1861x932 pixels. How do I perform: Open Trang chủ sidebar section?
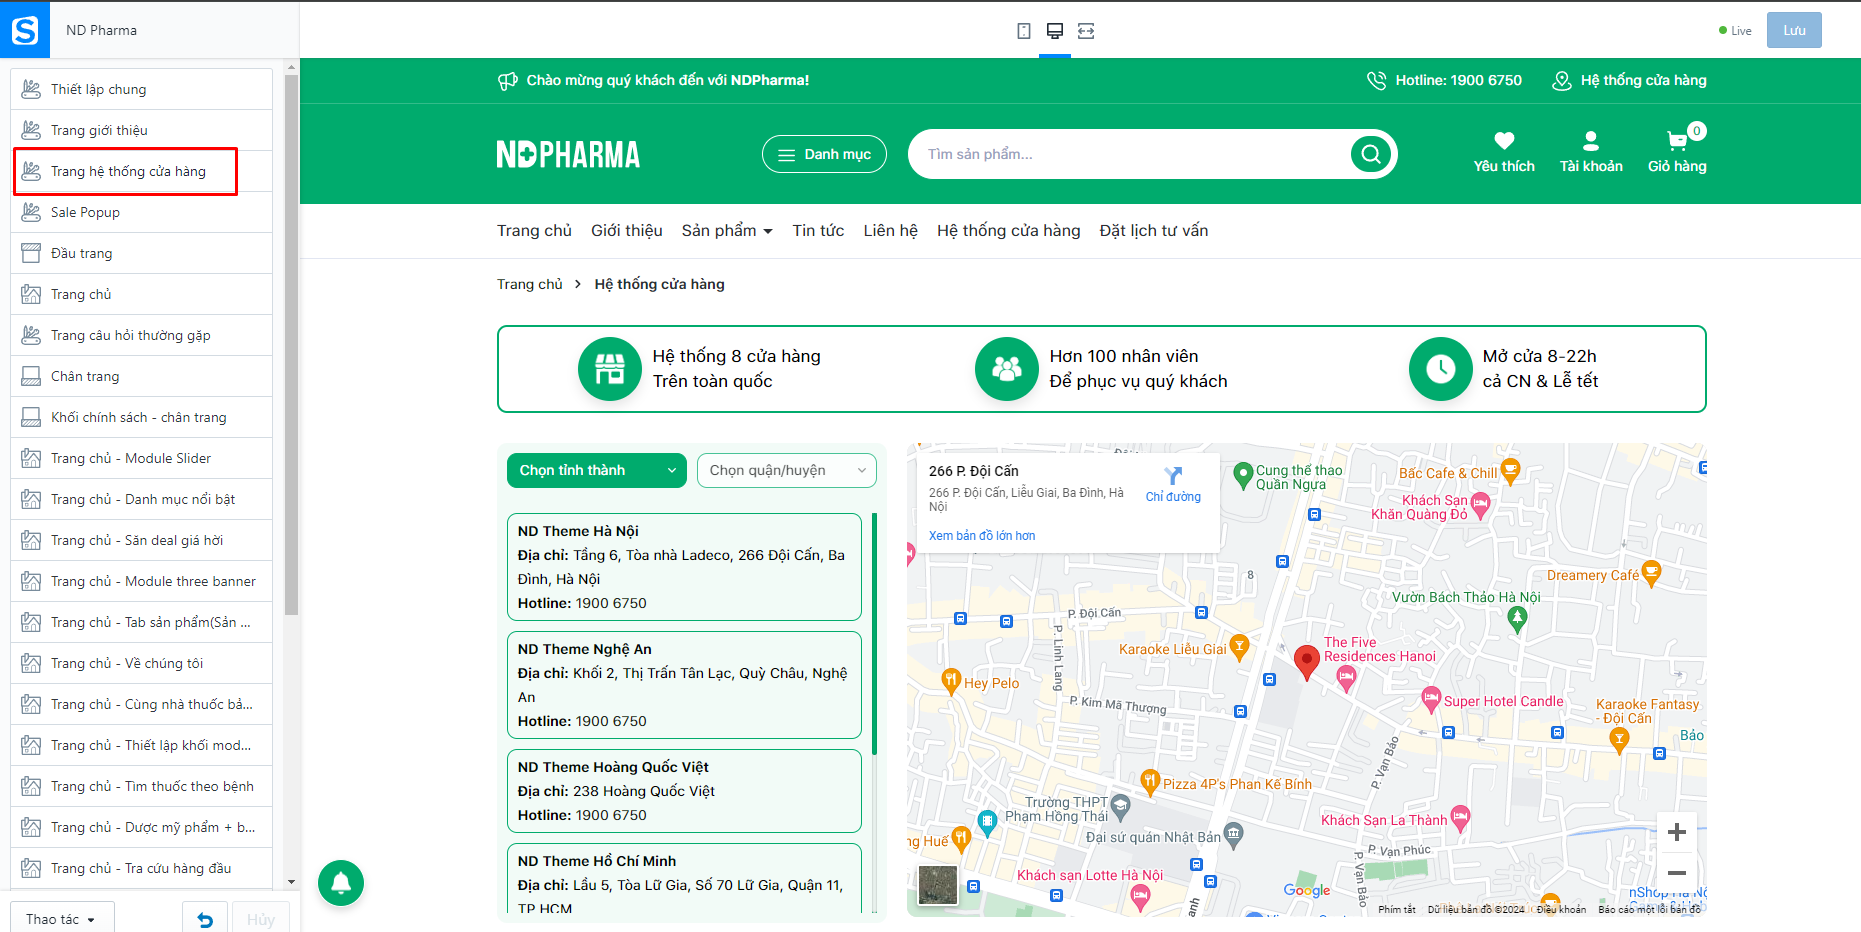141,294
